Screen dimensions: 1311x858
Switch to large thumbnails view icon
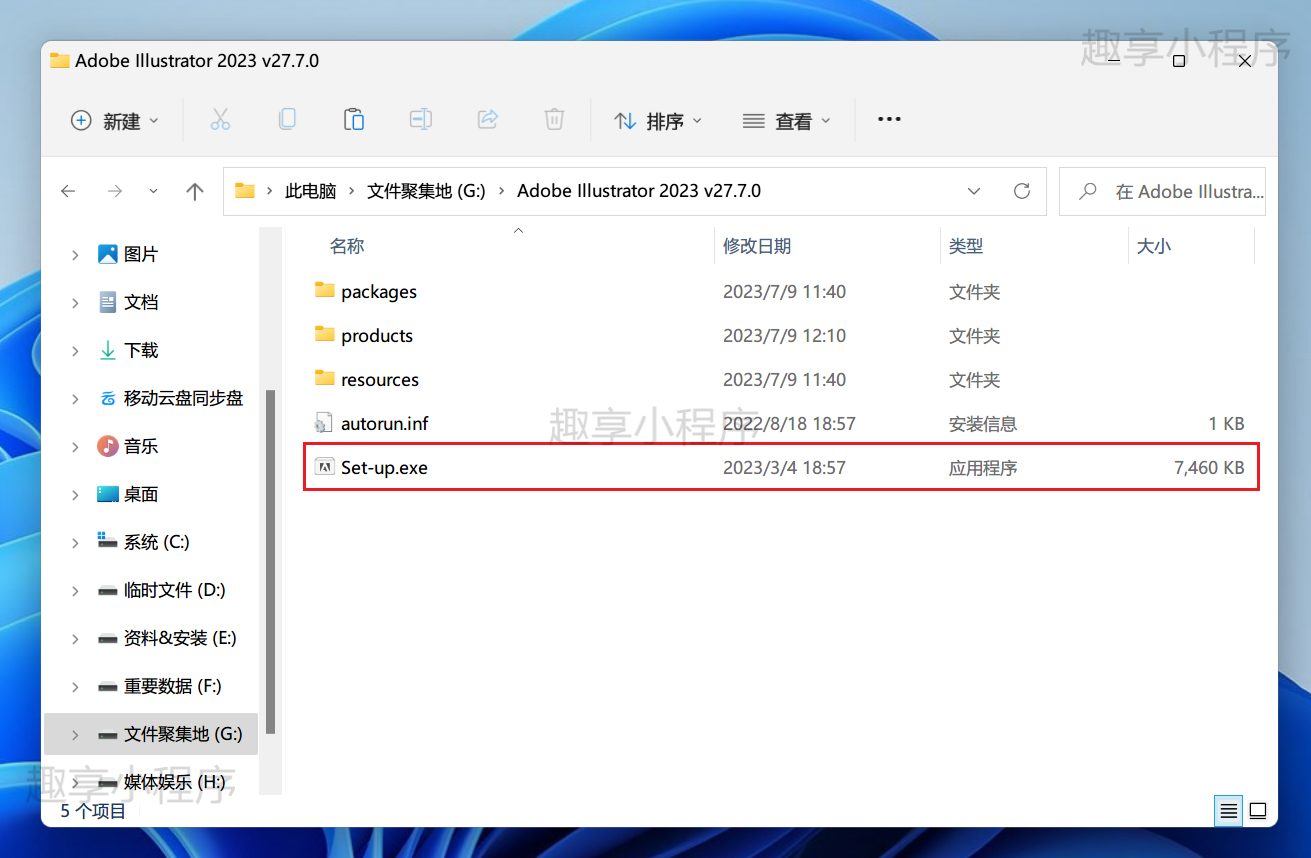pos(1258,810)
